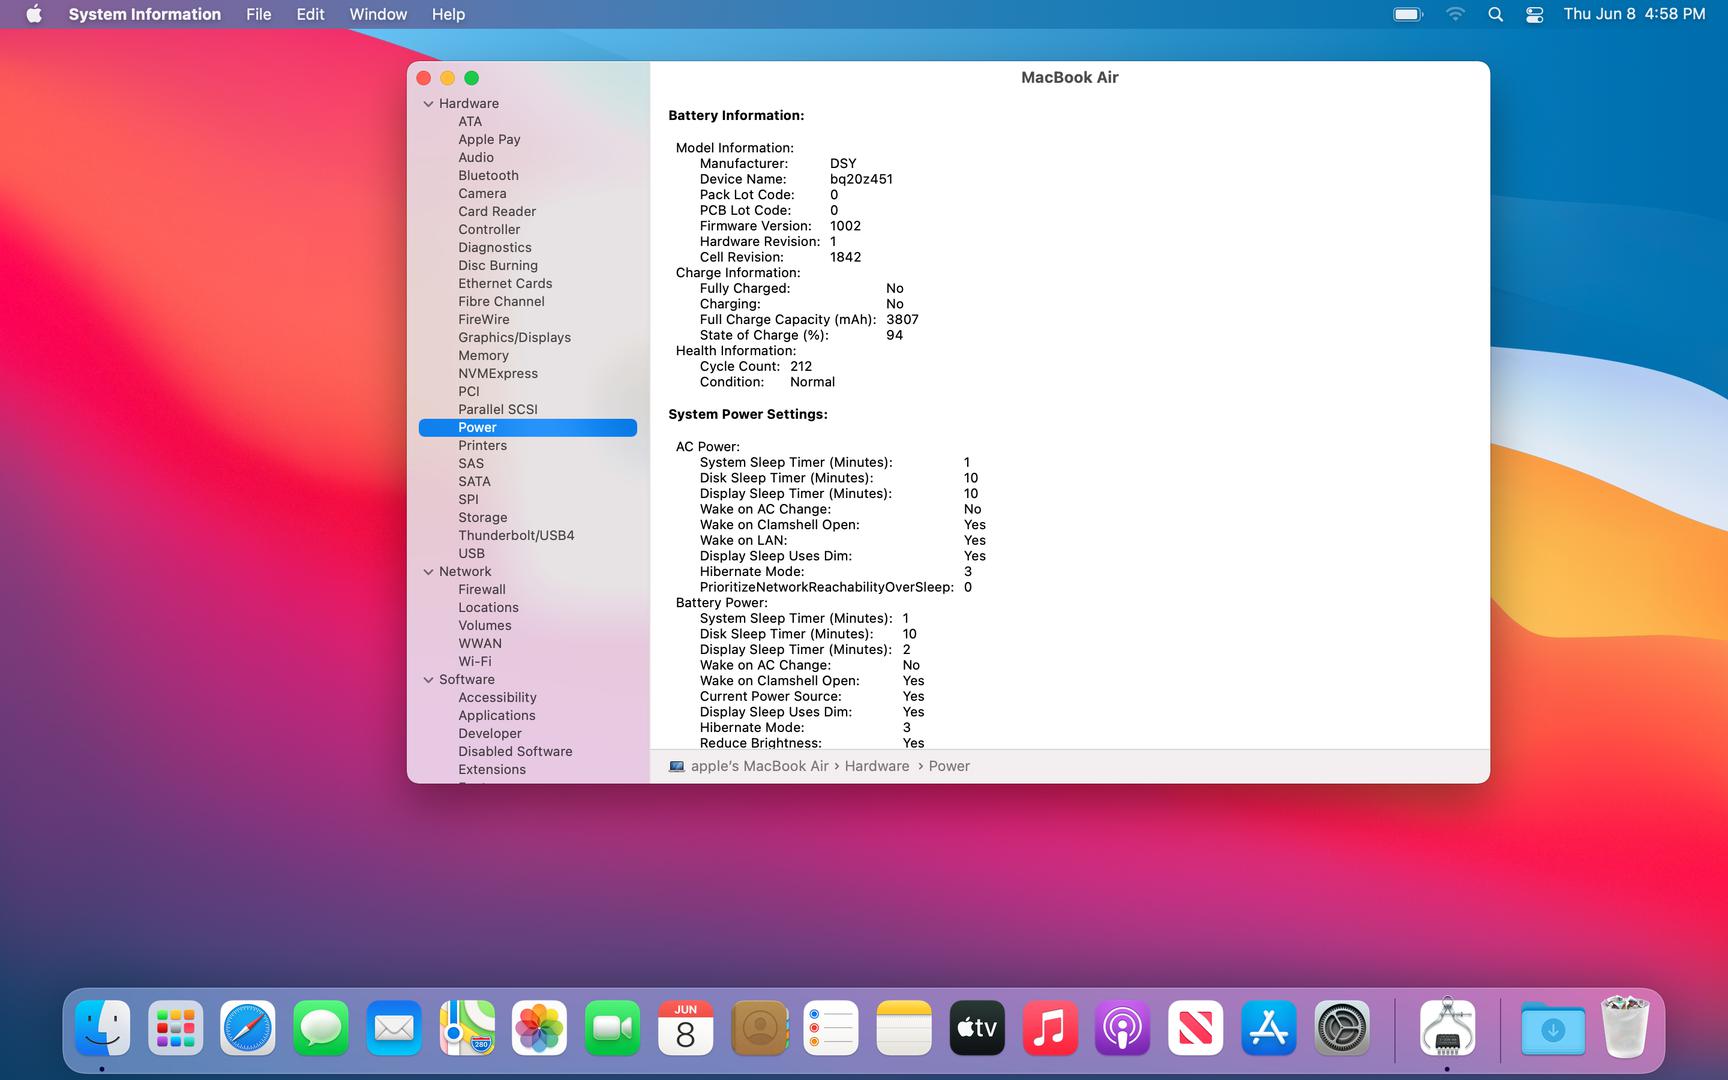Open Finder from the dock
Viewport: 1728px width, 1080px height.
103,1028
